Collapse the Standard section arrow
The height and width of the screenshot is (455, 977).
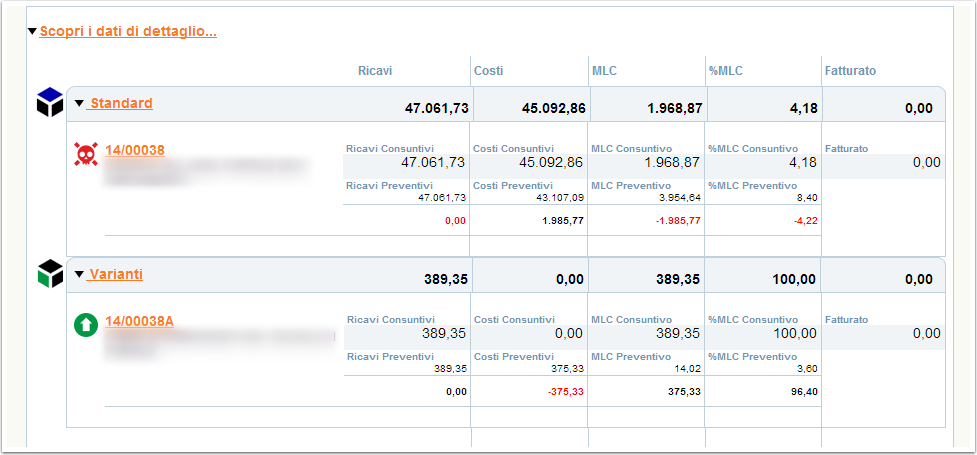79,103
